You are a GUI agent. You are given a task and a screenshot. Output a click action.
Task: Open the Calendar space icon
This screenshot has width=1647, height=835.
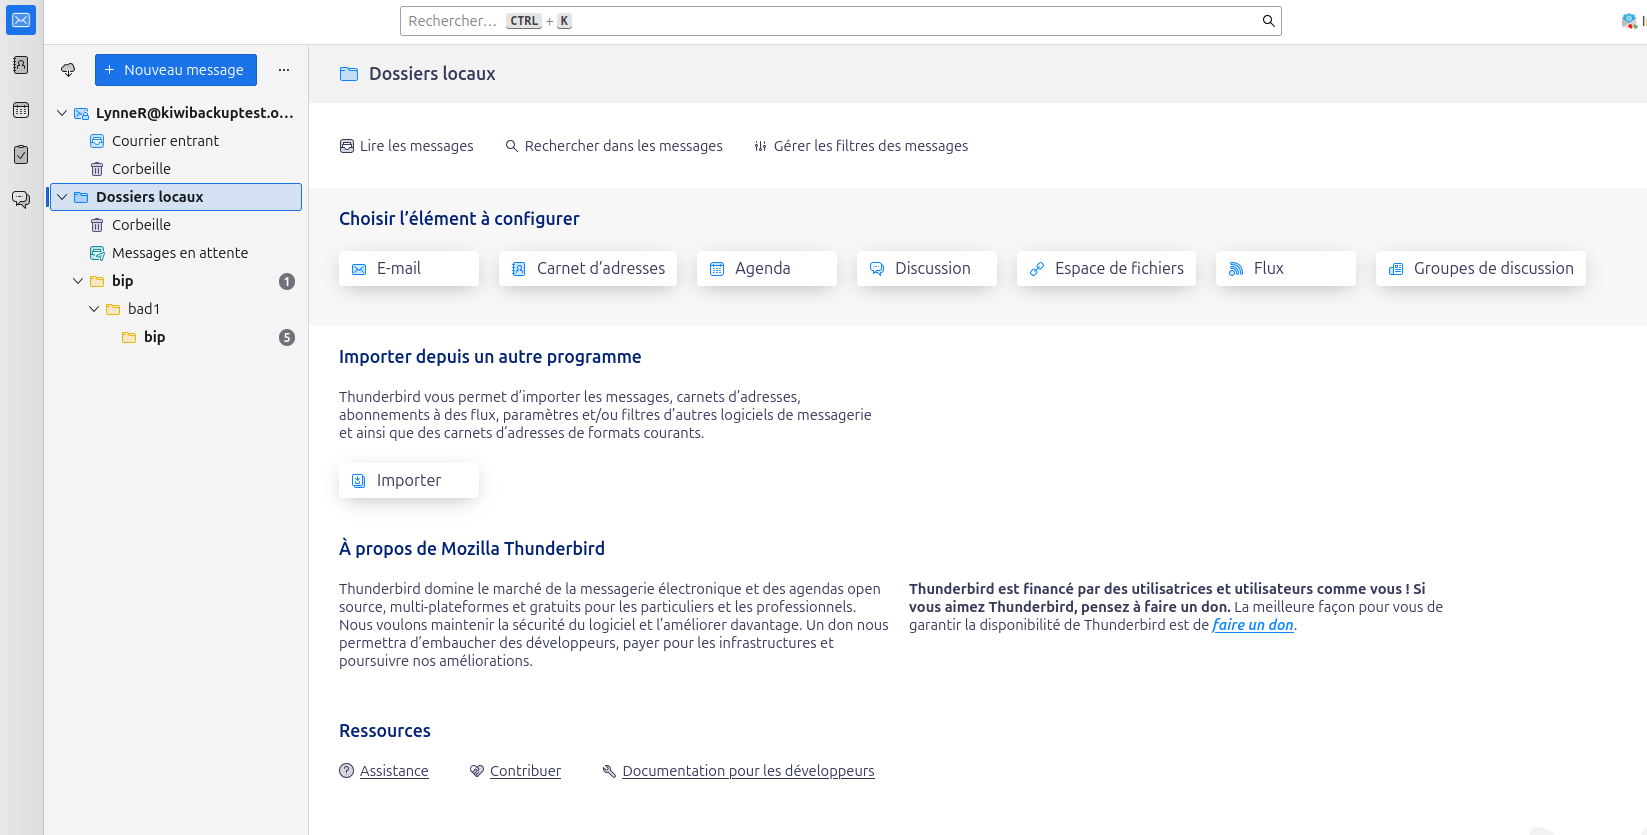[x=21, y=110]
